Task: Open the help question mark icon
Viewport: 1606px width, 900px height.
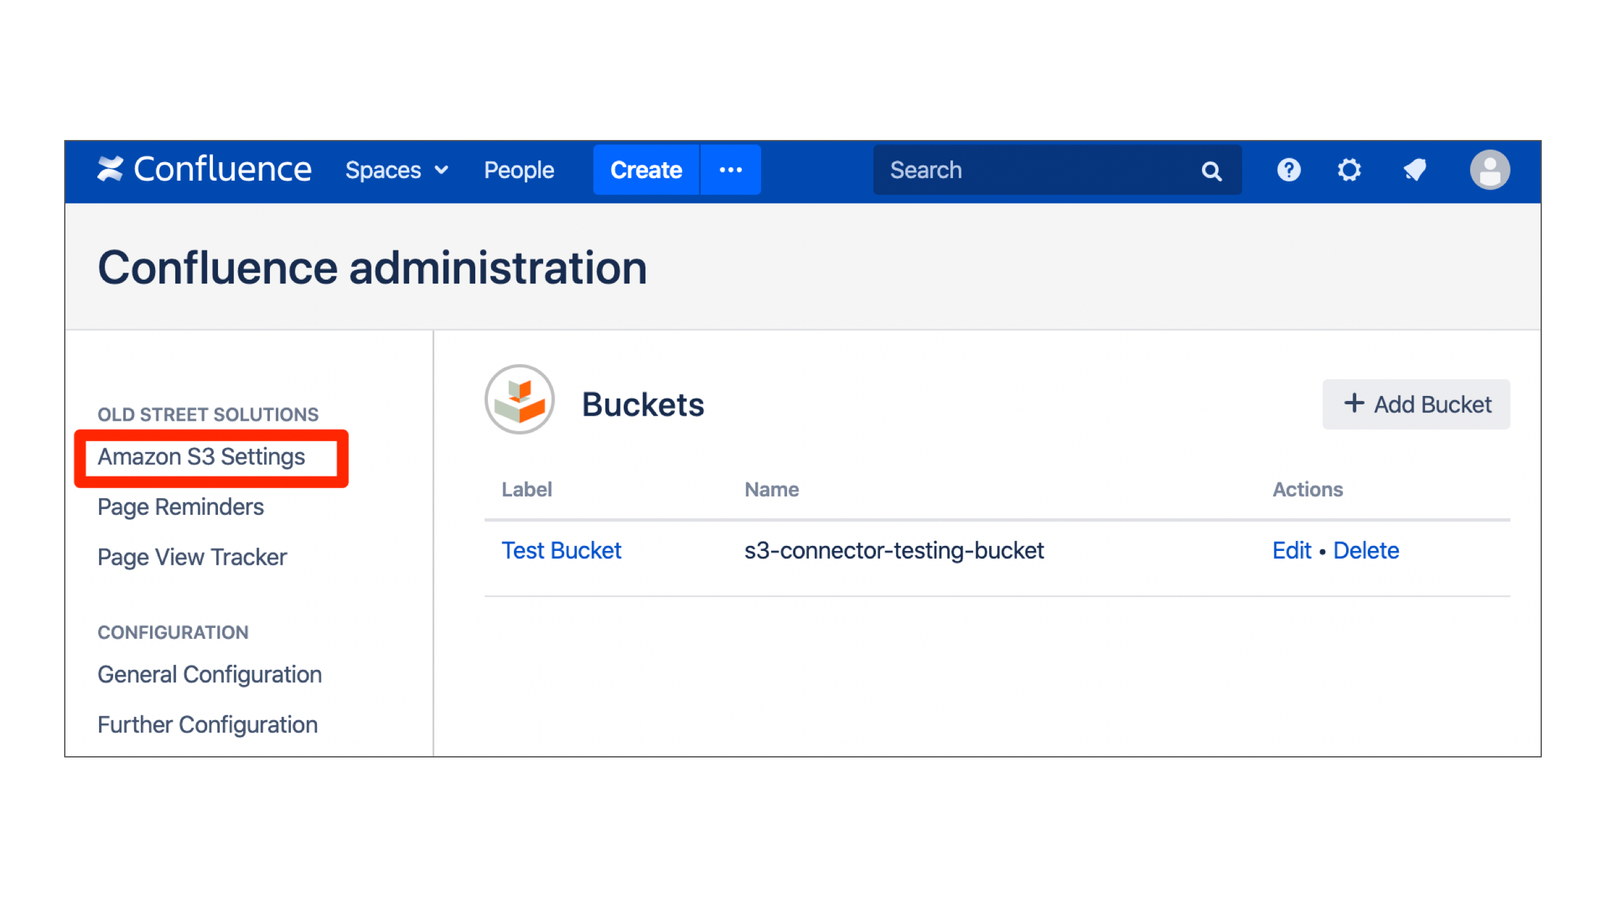Action: tap(1289, 170)
